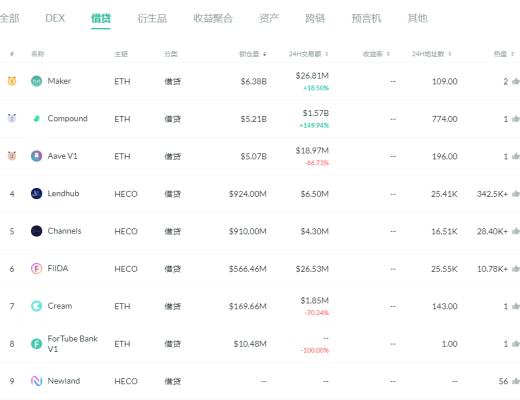Like Cream with its thumbs-up icon
Image resolution: width=520 pixels, height=400 pixels.
point(516,306)
